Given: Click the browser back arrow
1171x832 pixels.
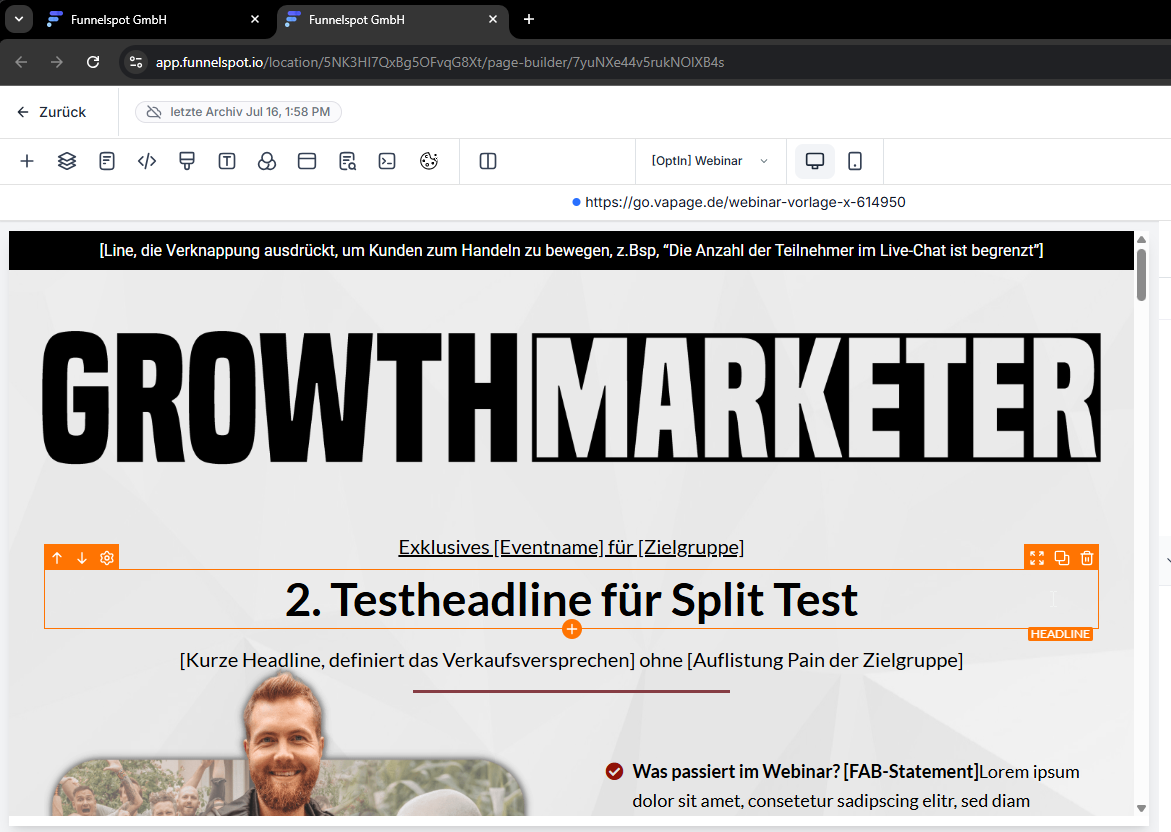Looking at the screenshot, I should click(x=21, y=62).
